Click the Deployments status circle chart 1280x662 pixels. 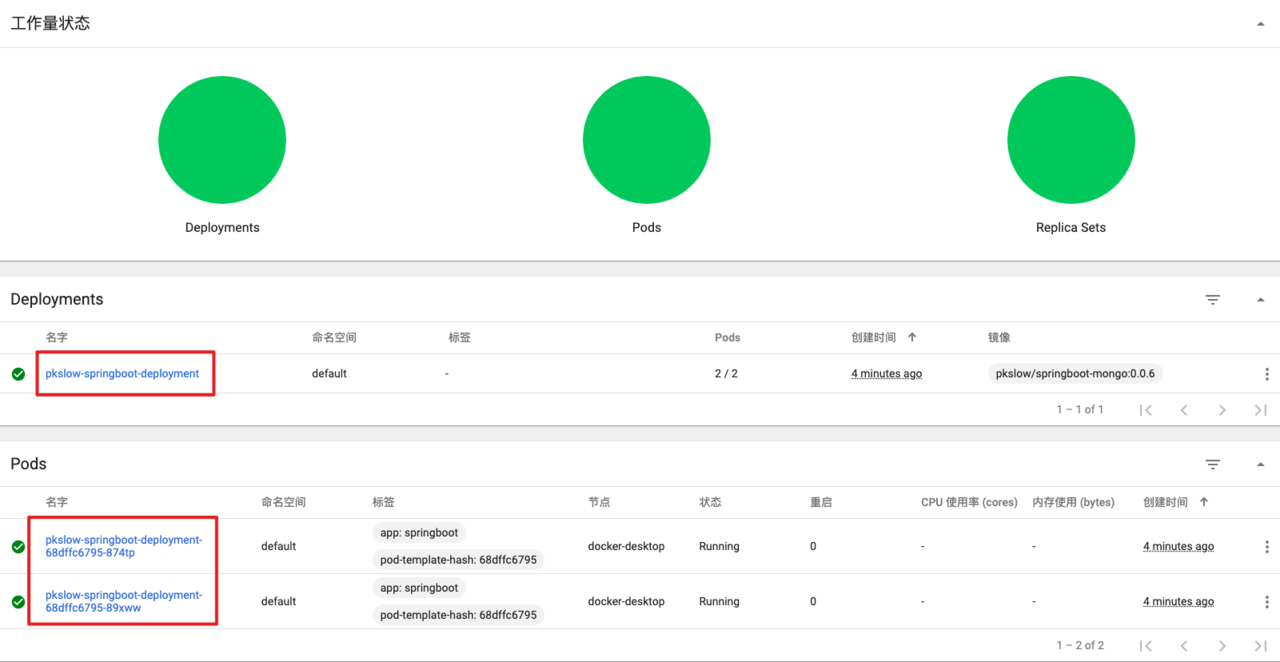222,140
